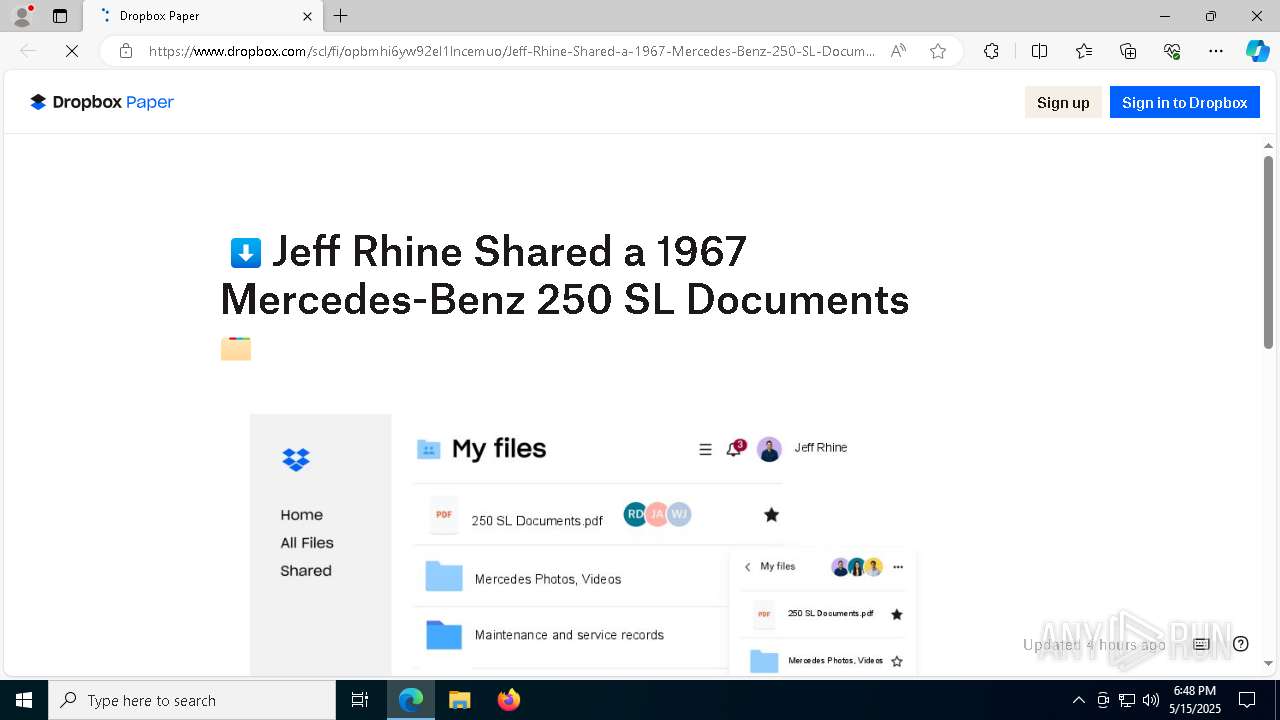Click Sign in to Dropbox button

click(1184, 102)
